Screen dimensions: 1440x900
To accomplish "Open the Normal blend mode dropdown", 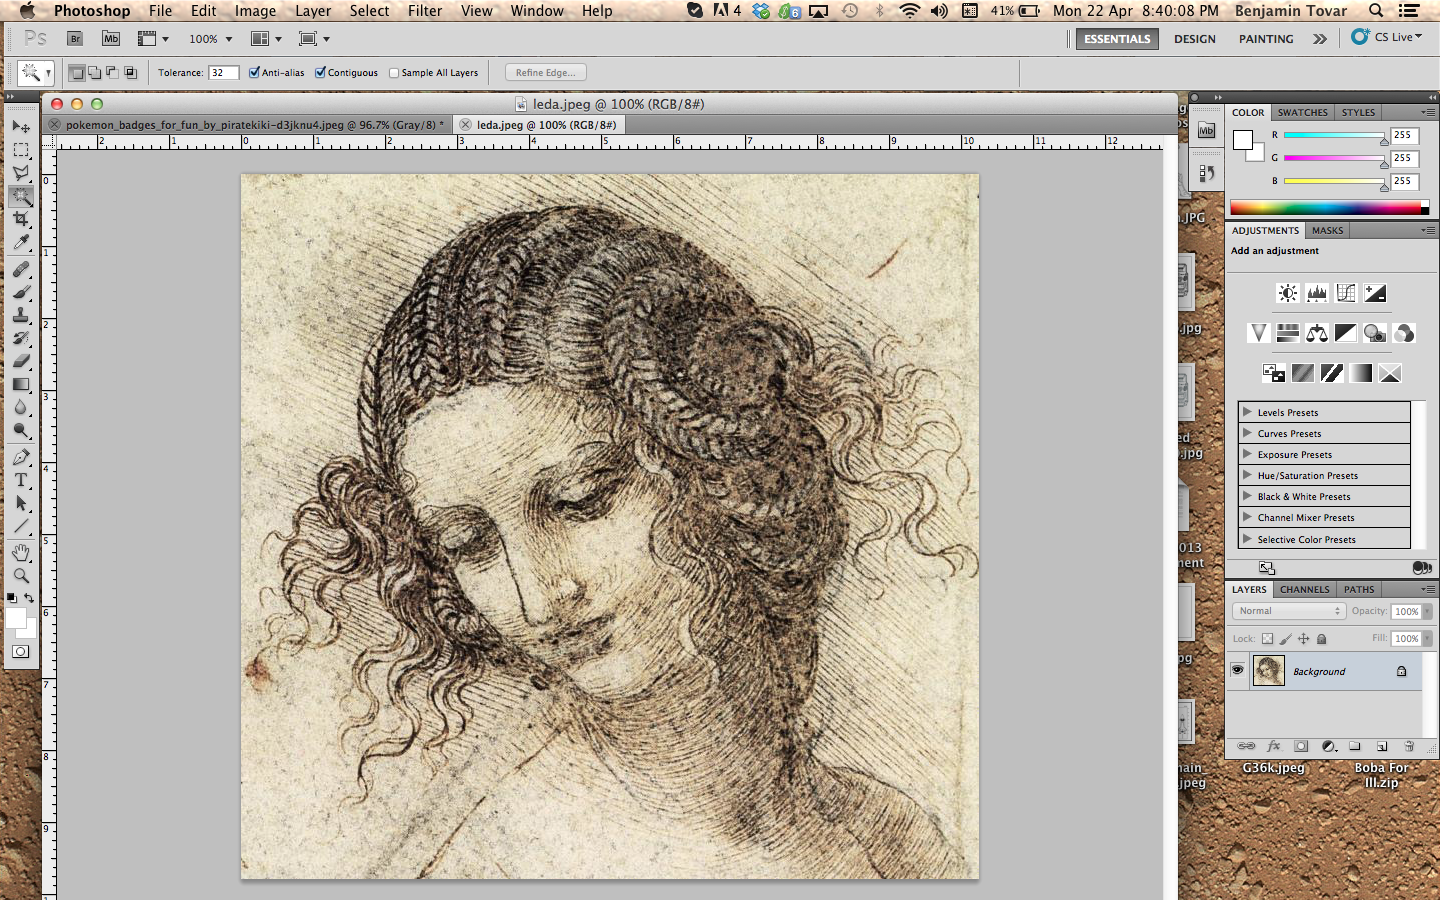I will point(1288,611).
